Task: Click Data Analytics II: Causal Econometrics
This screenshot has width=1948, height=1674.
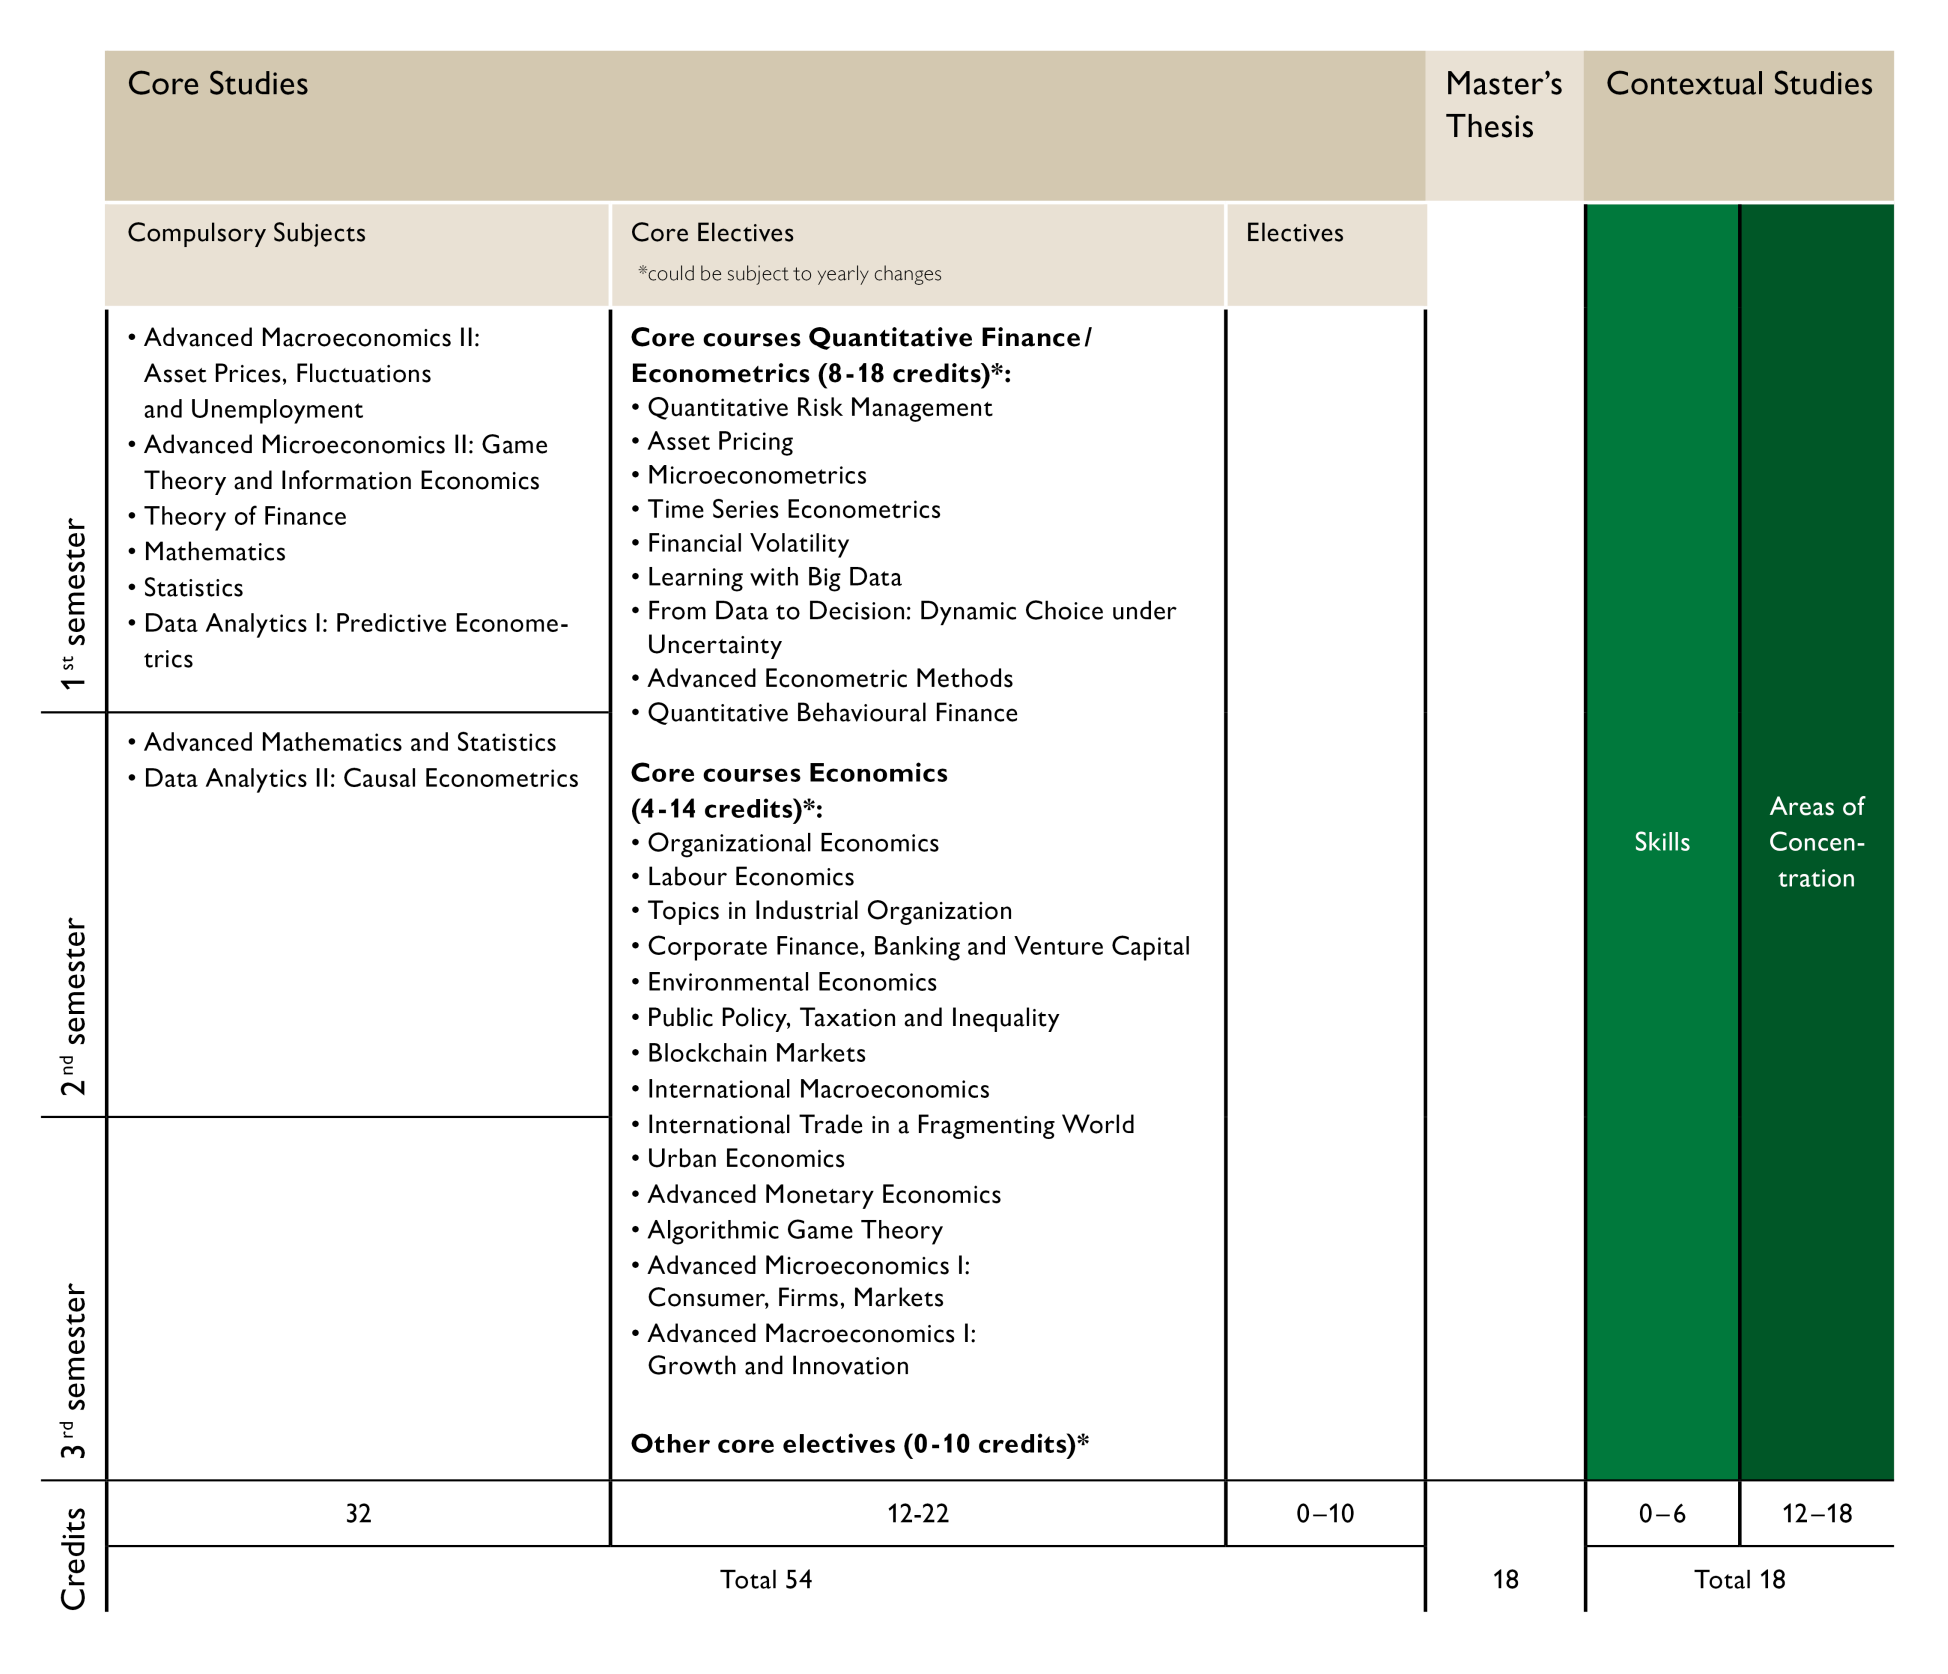Action: coord(361,779)
